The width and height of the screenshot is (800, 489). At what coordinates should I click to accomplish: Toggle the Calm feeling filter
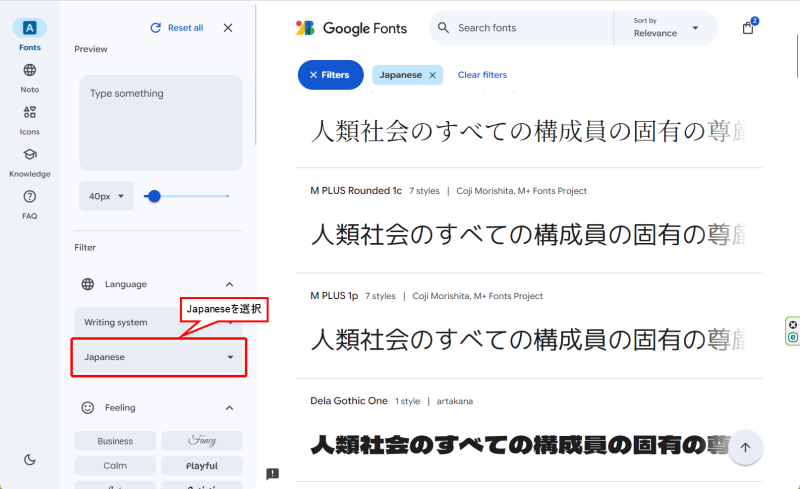(x=115, y=466)
